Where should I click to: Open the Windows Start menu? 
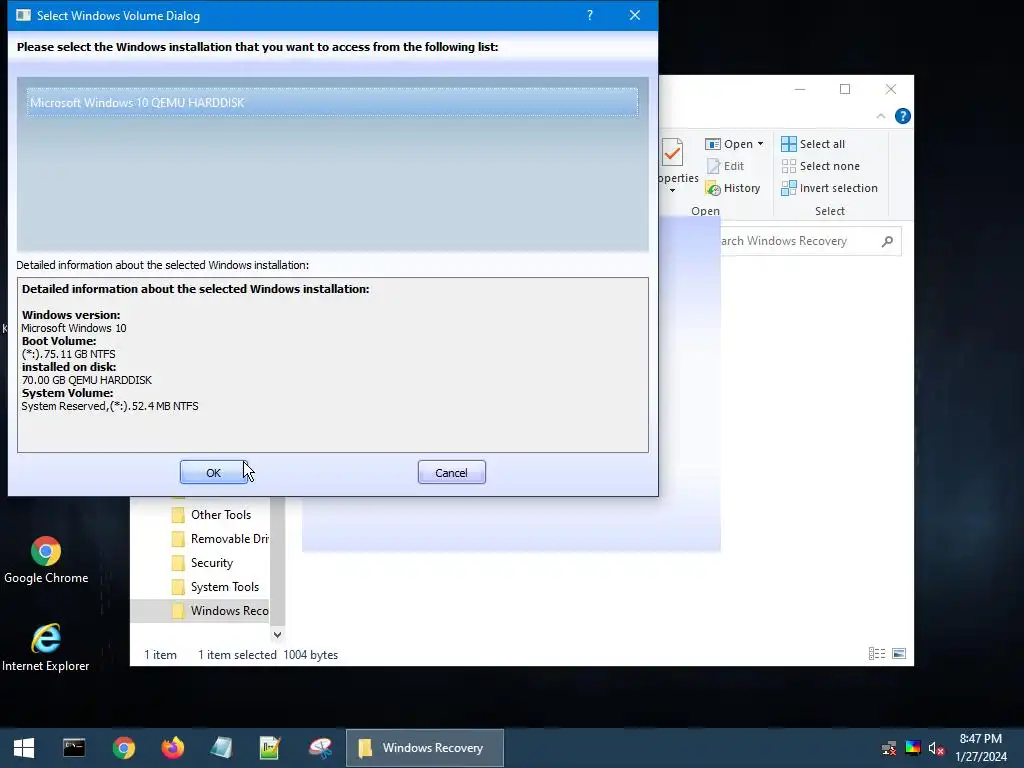(24, 748)
